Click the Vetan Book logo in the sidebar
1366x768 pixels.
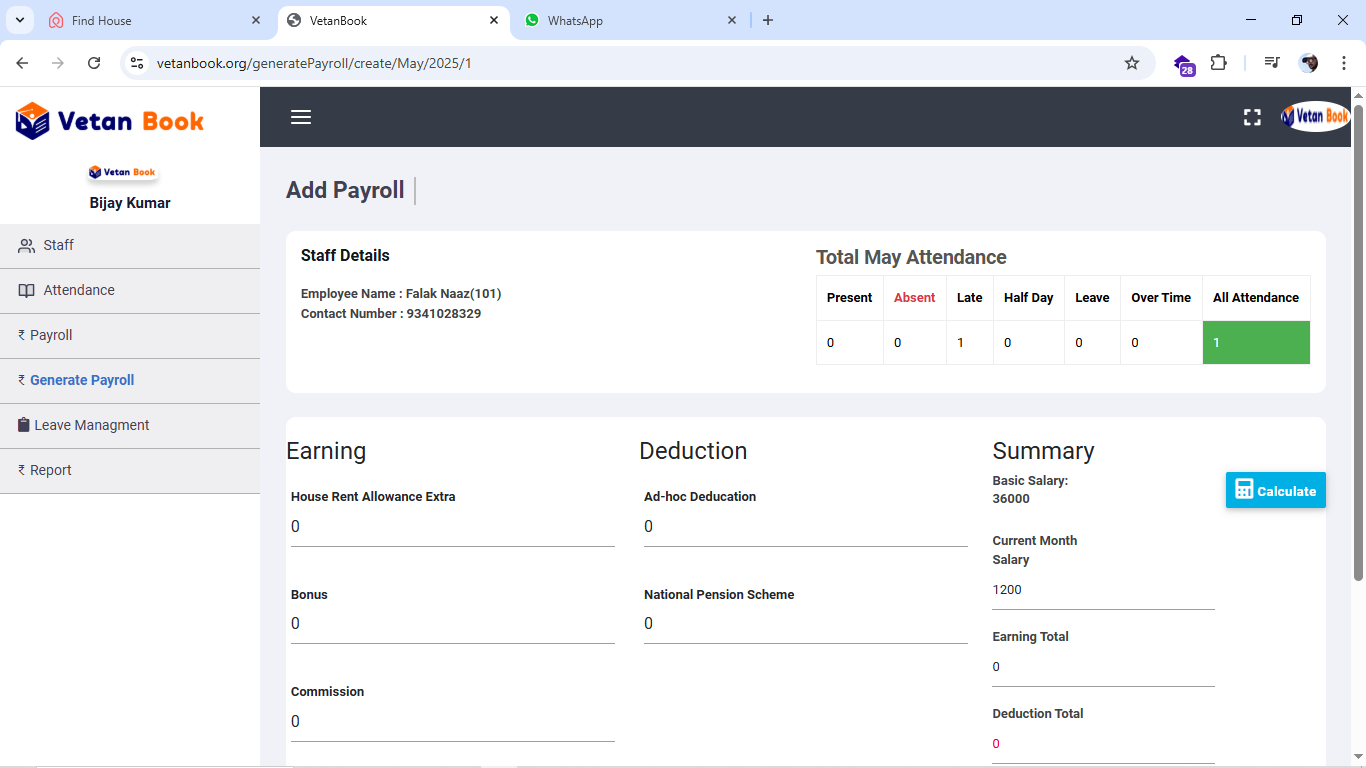(x=110, y=121)
